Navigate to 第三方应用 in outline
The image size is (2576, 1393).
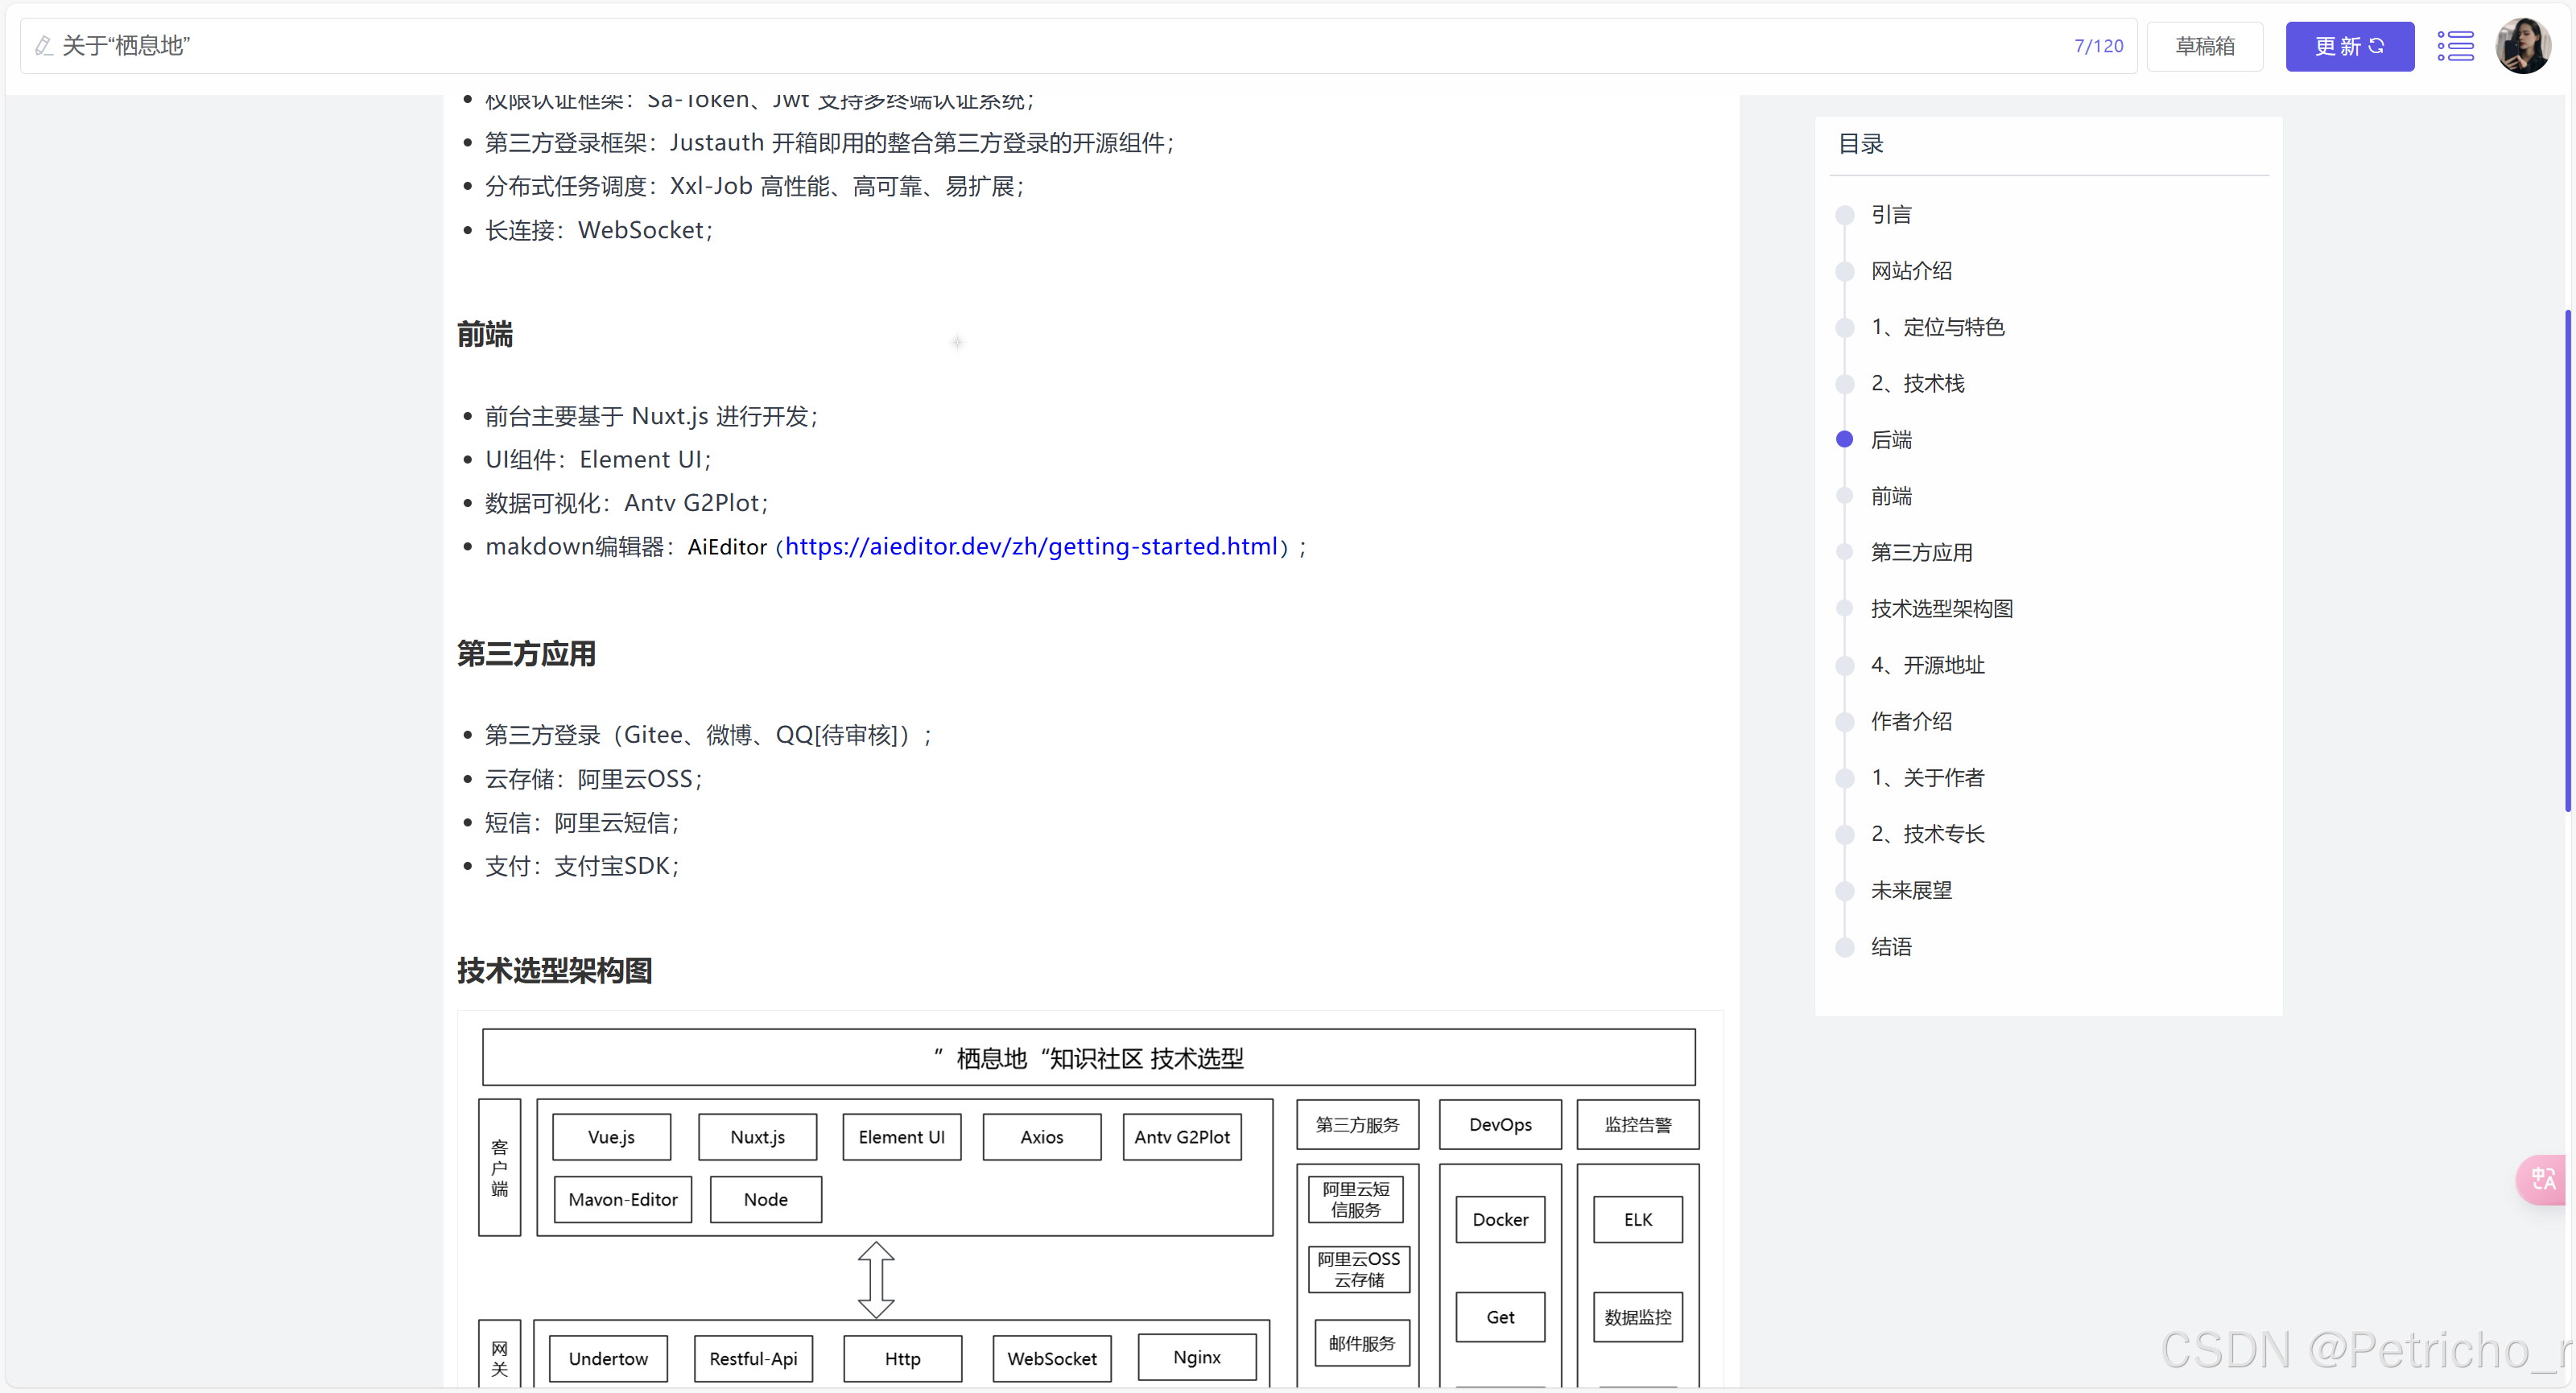[1920, 553]
